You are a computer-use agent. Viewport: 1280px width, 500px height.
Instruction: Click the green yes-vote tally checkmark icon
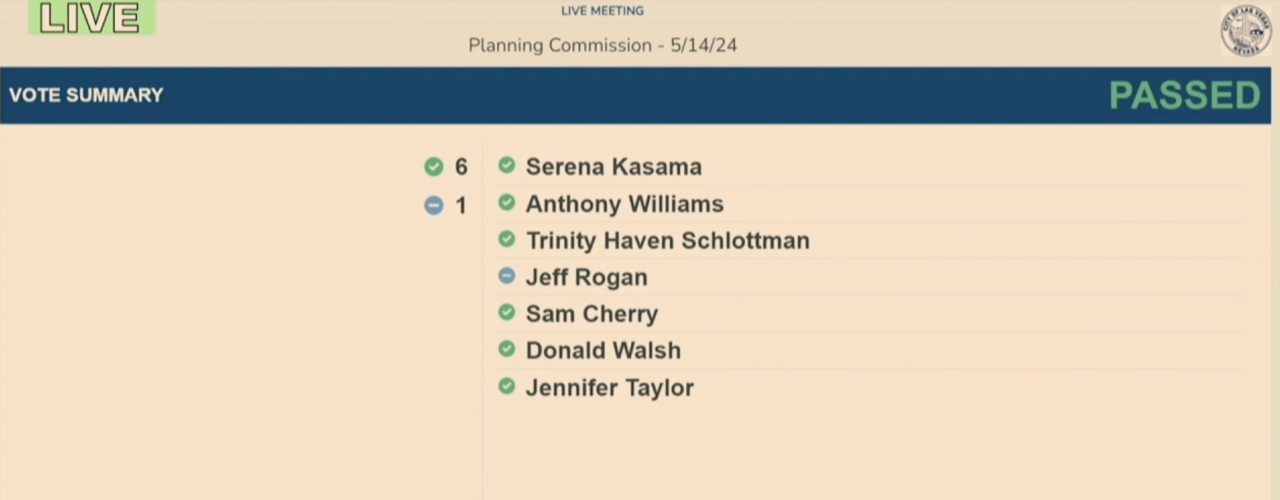click(433, 167)
